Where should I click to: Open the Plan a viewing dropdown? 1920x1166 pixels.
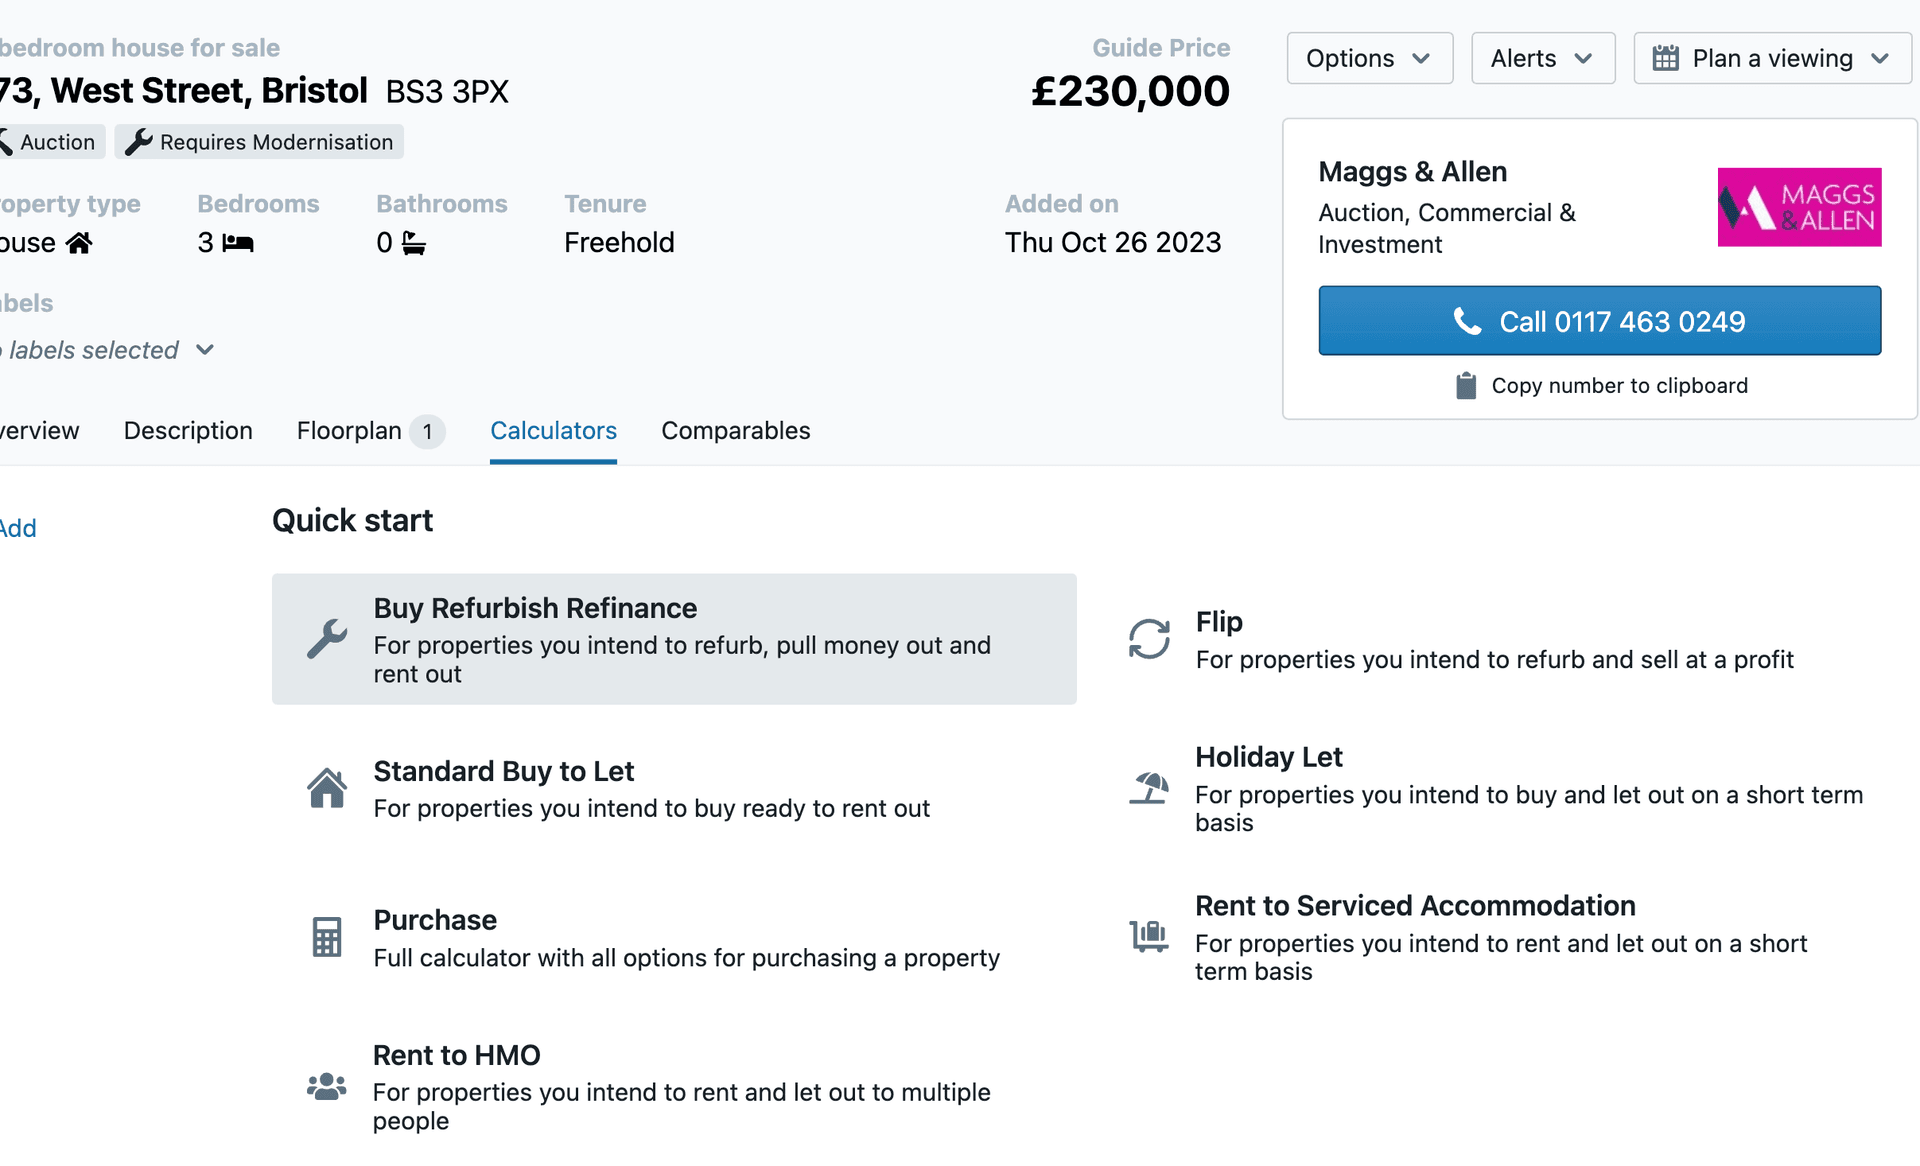coord(1772,58)
